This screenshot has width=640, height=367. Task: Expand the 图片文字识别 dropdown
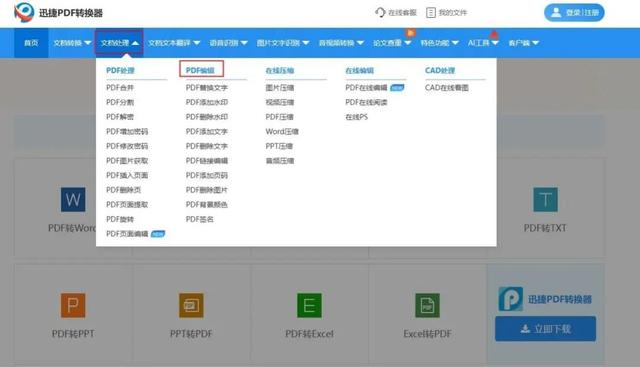[x=283, y=43]
